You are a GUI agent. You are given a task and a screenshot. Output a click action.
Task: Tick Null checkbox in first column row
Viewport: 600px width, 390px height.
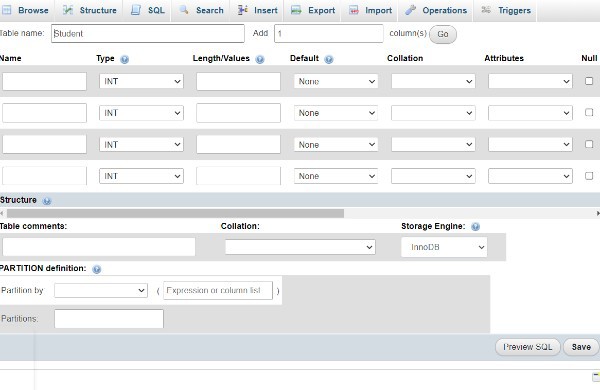coord(589,81)
